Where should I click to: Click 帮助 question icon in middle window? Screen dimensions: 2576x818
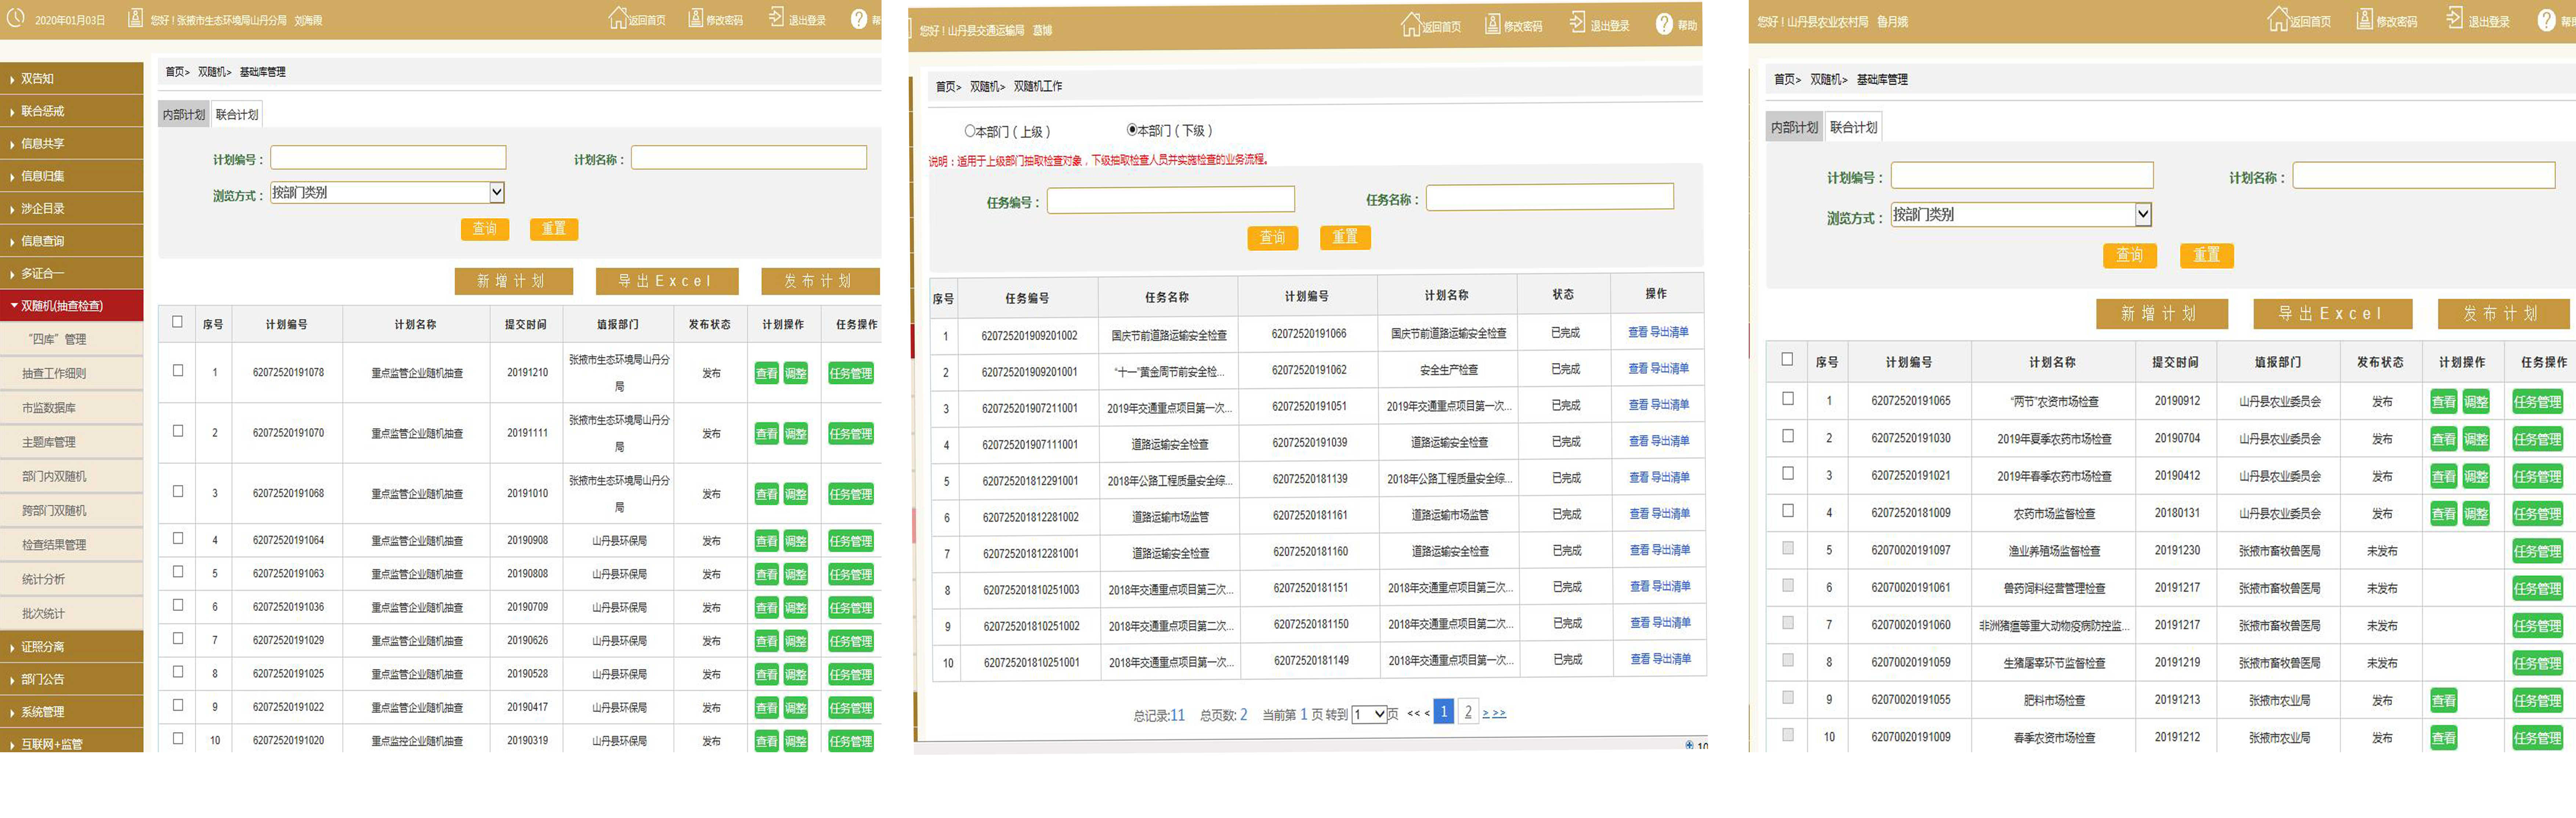[1664, 24]
